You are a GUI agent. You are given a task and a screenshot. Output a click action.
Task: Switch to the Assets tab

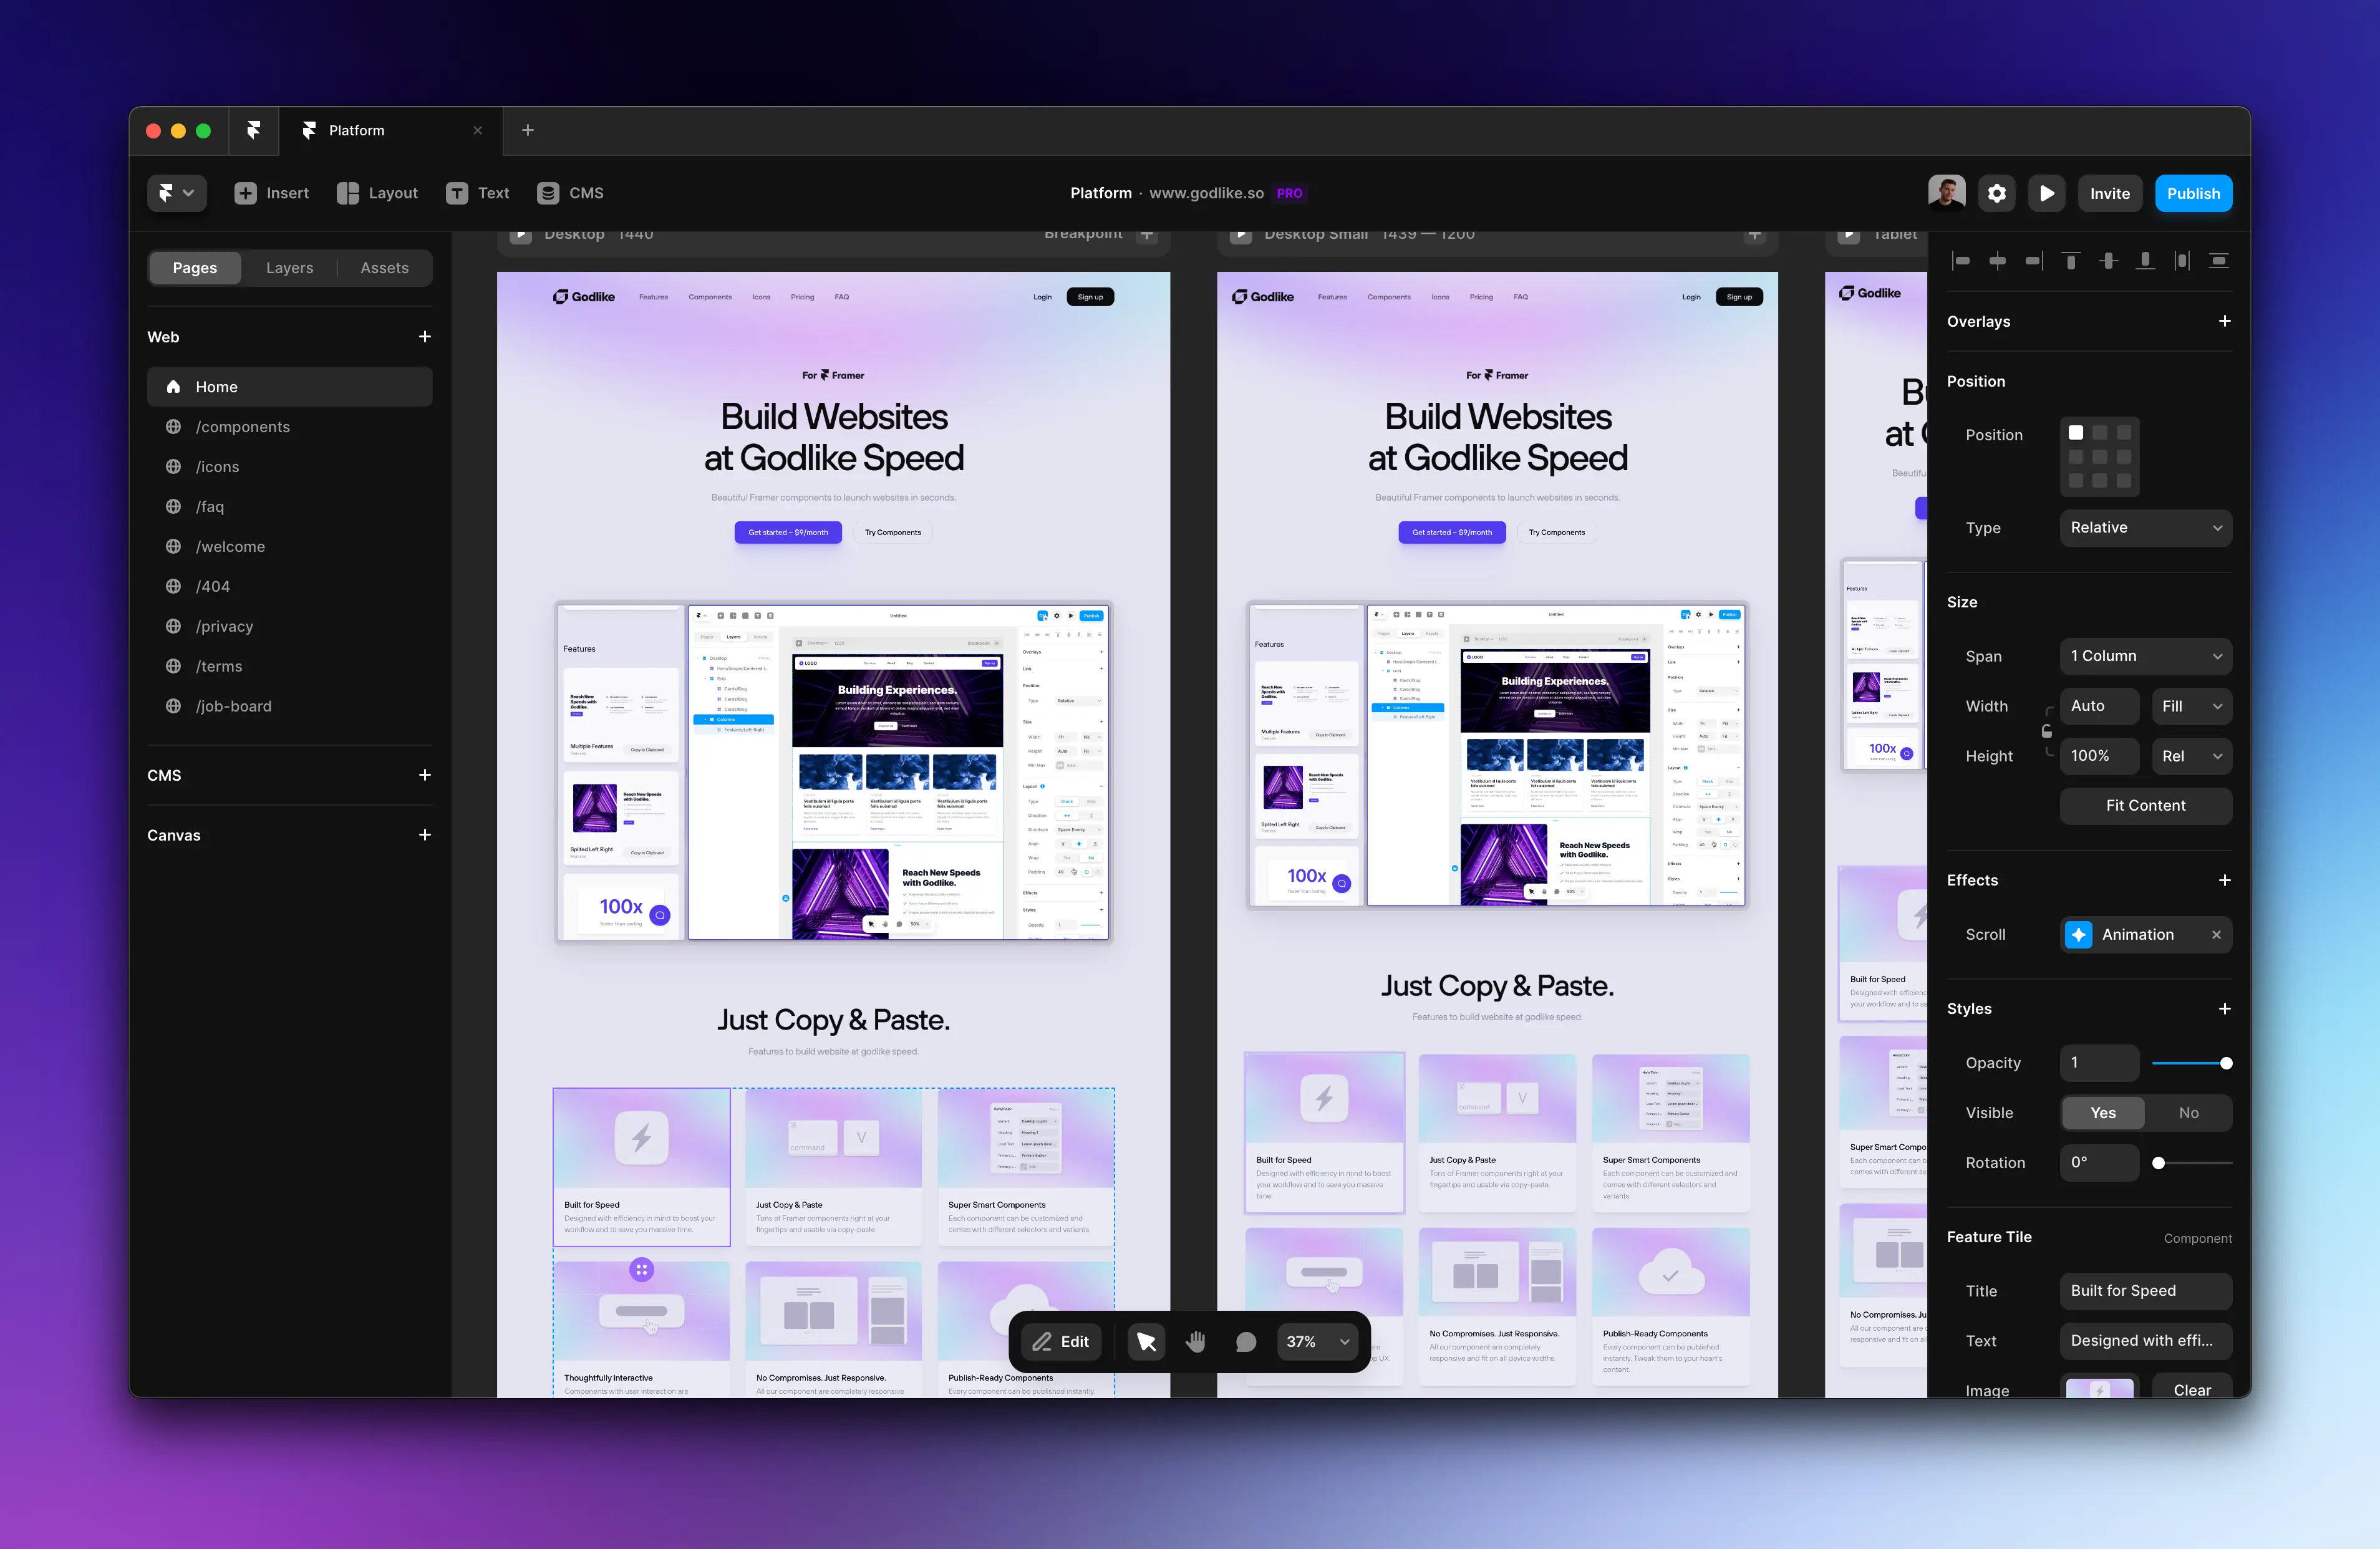384,268
